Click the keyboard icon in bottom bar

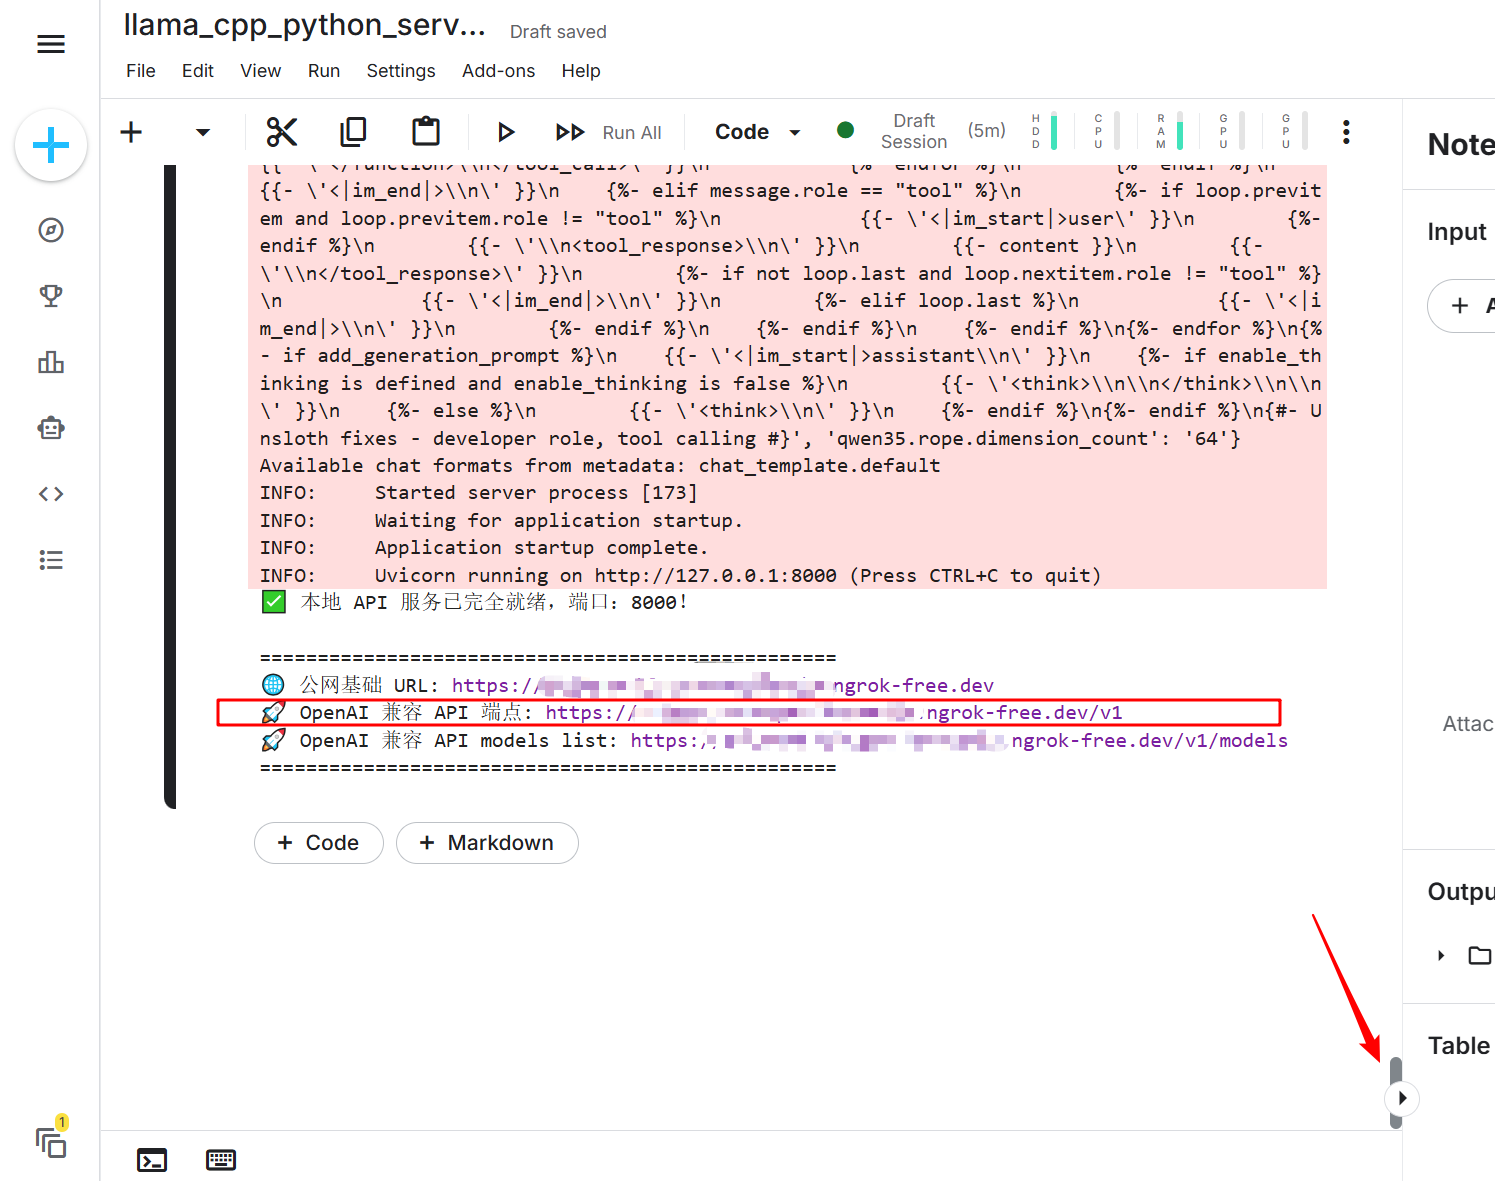coord(221,1160)
